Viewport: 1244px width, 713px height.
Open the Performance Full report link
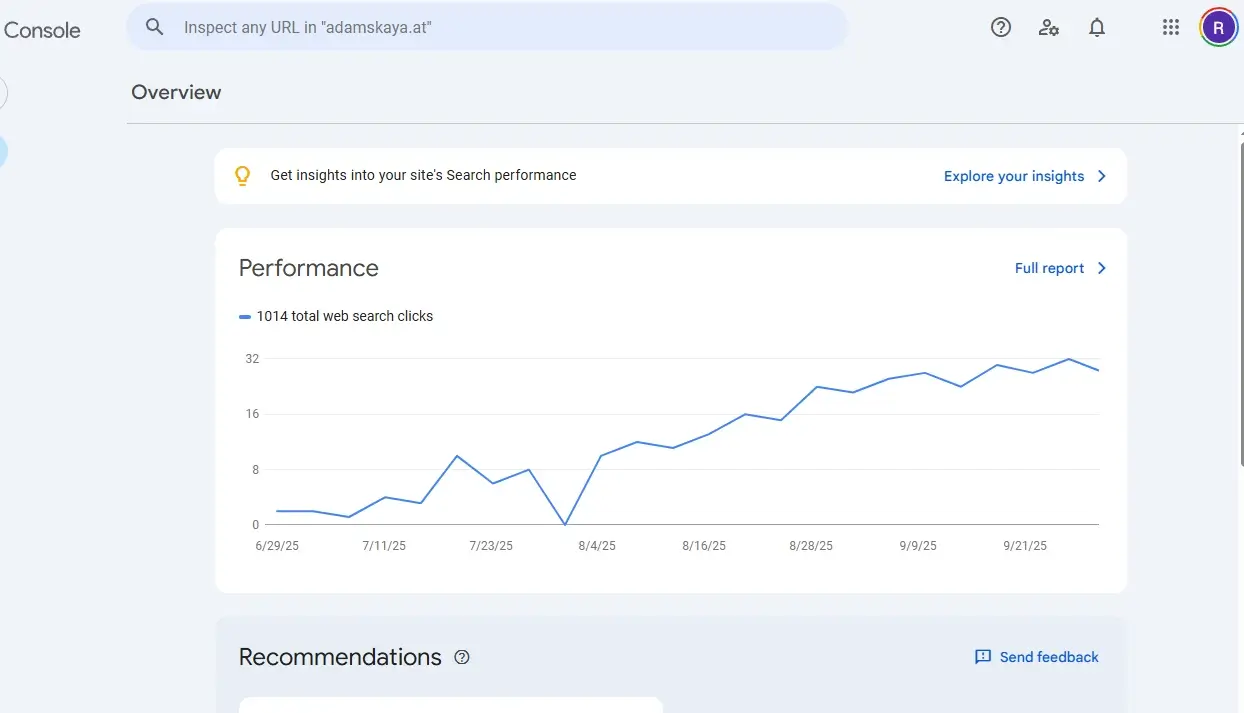point(1049,268)
